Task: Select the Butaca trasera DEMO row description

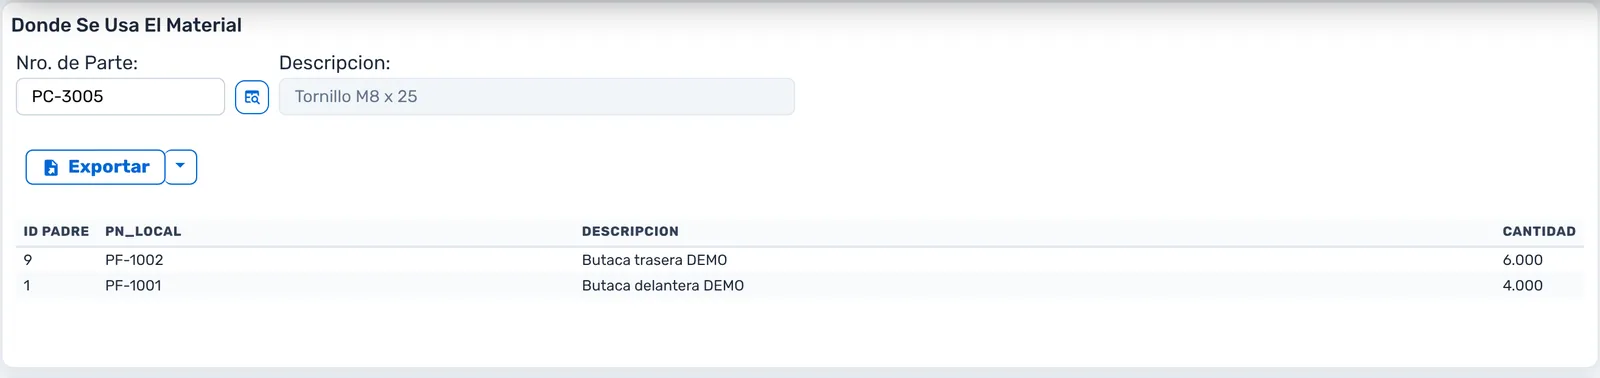Action: (654, 260)
